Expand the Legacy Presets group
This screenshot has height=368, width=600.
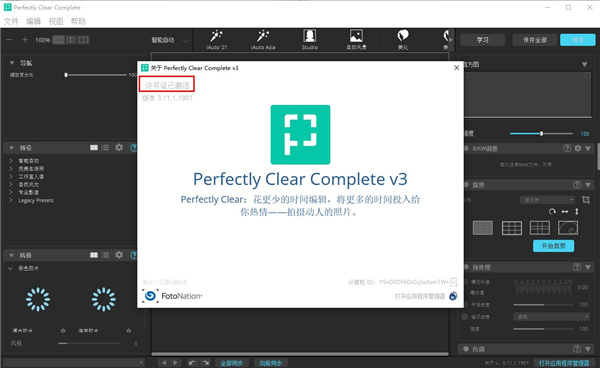point(11,200)
